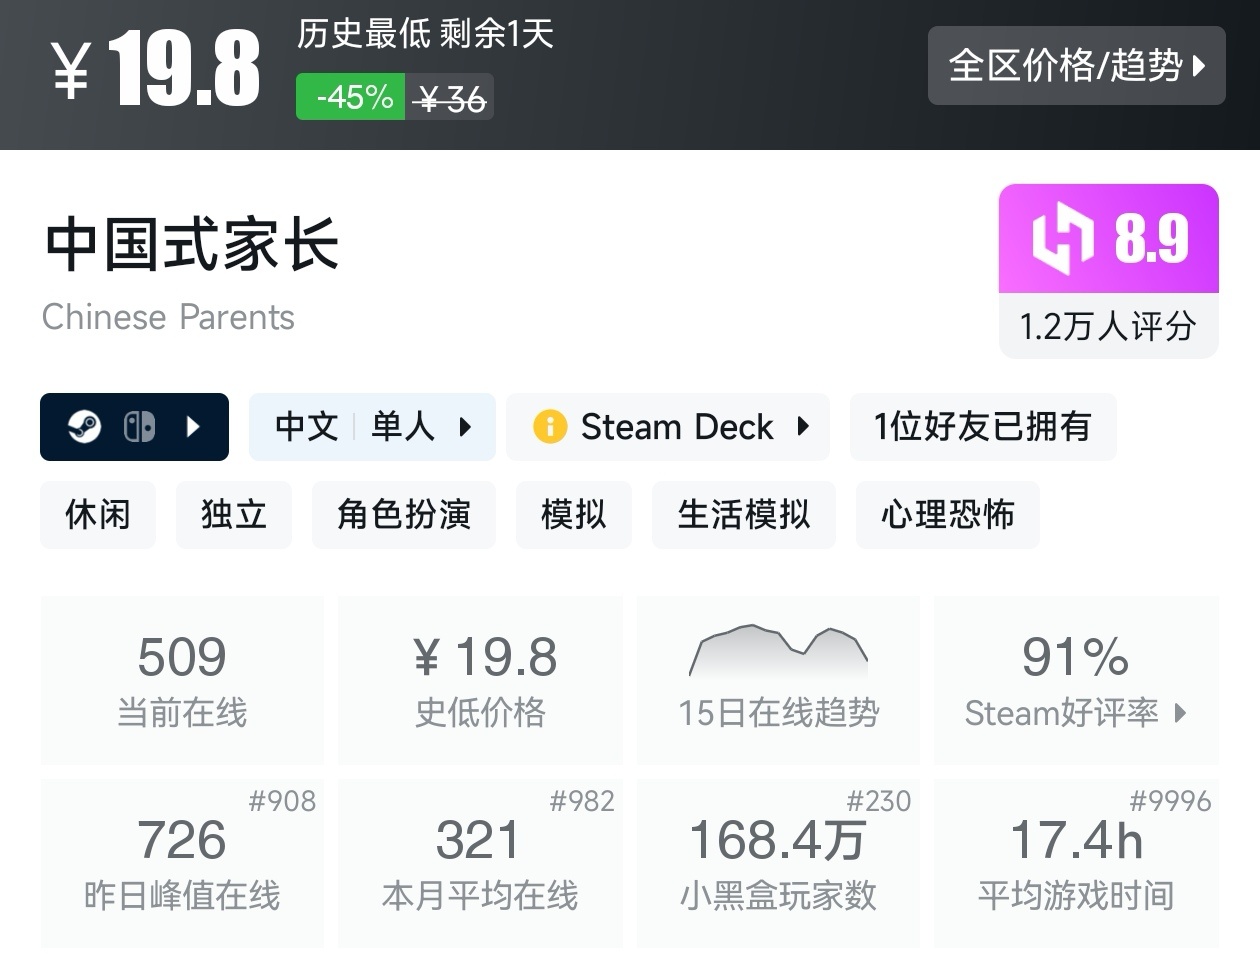
Task: Select the 模拟 tag
Action: click(x=574, y=515)
